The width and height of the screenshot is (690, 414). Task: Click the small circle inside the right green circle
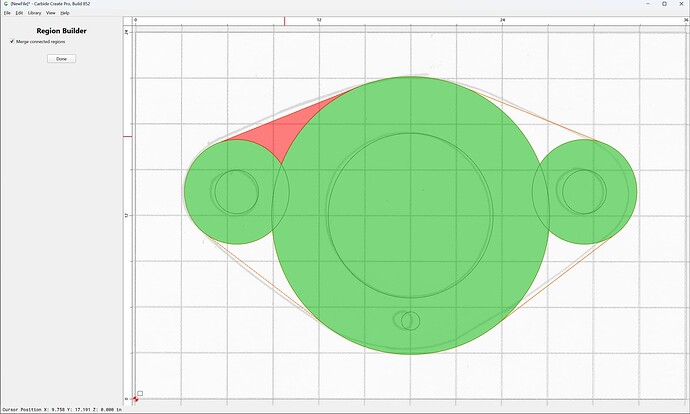[x=584, y=192]
